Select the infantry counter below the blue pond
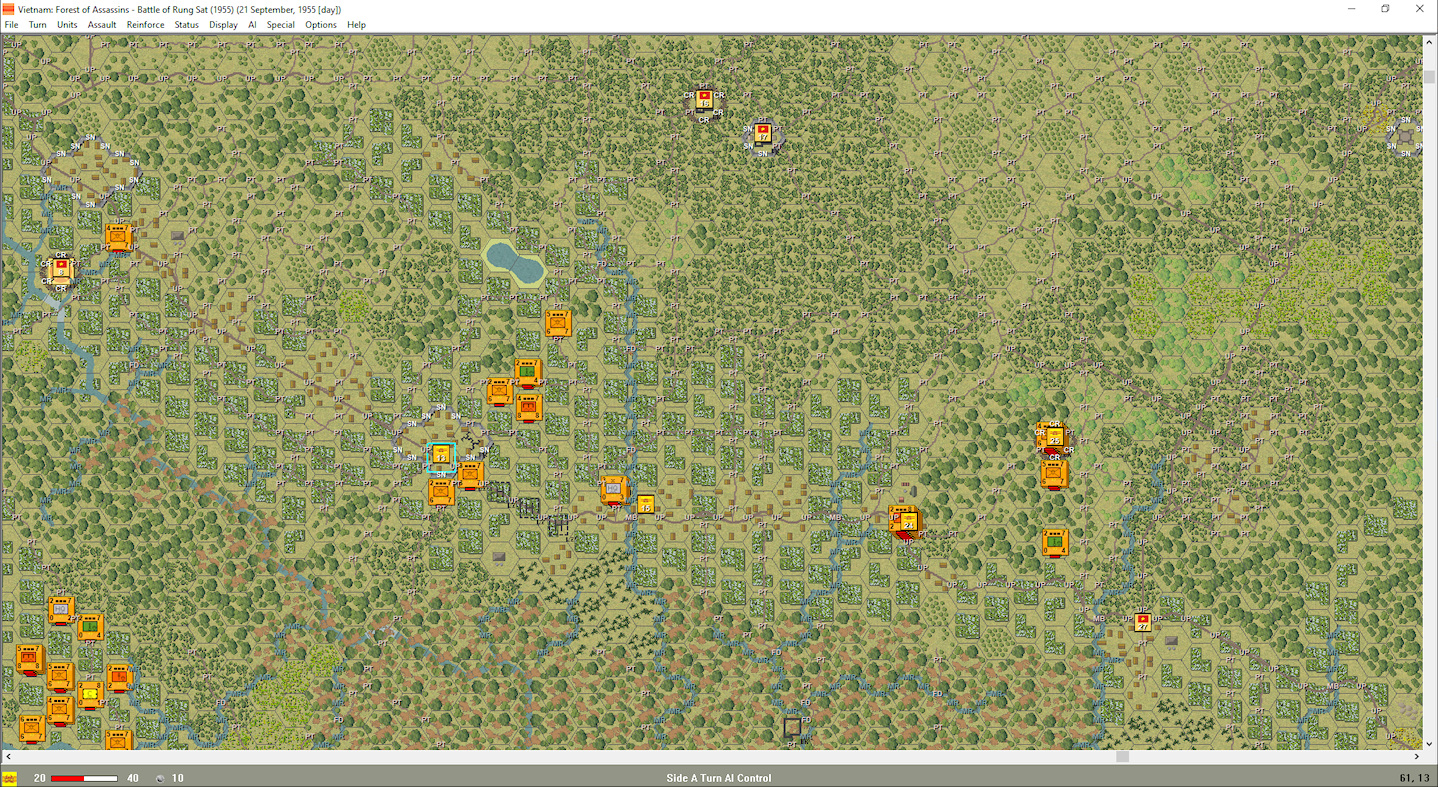 (x=558, y=322)
